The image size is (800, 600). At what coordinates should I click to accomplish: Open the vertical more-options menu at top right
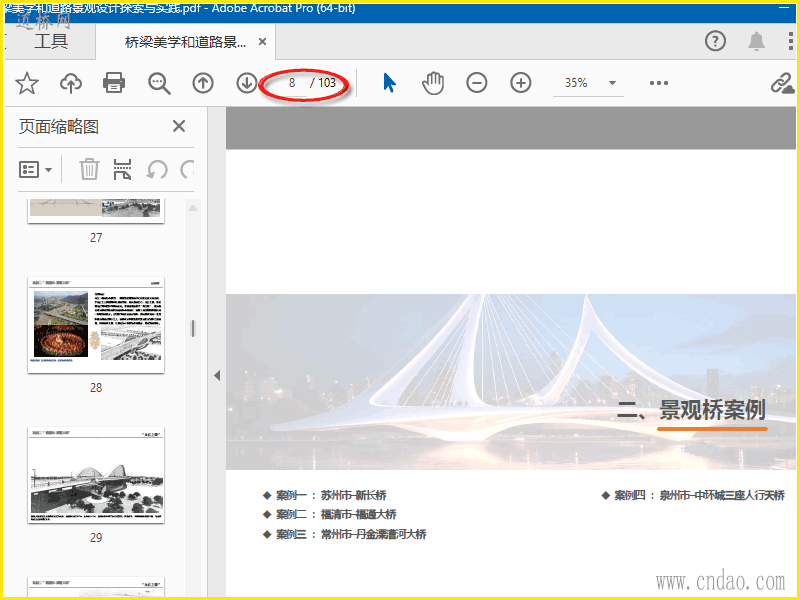tap(790, 41)
